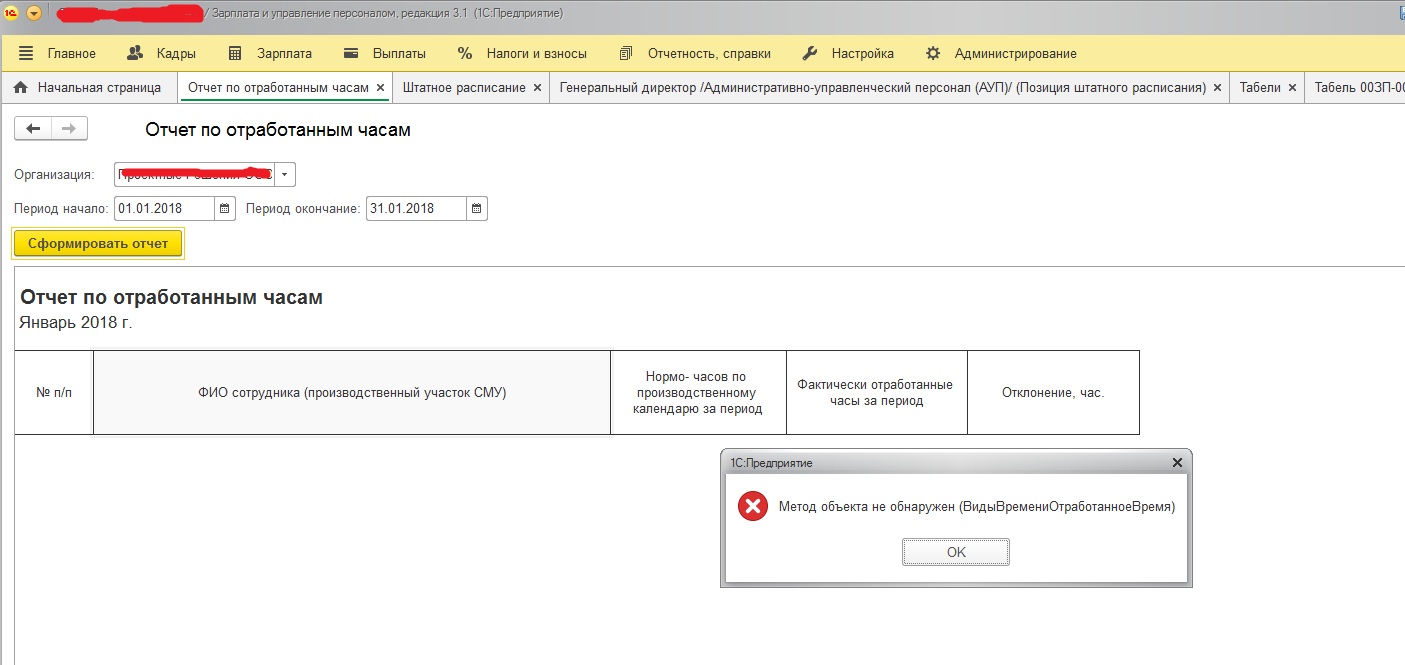This screenshot has height=665, width=1405.
Task: Click the 1C application logo icon
Action: (x=12, y=13)
